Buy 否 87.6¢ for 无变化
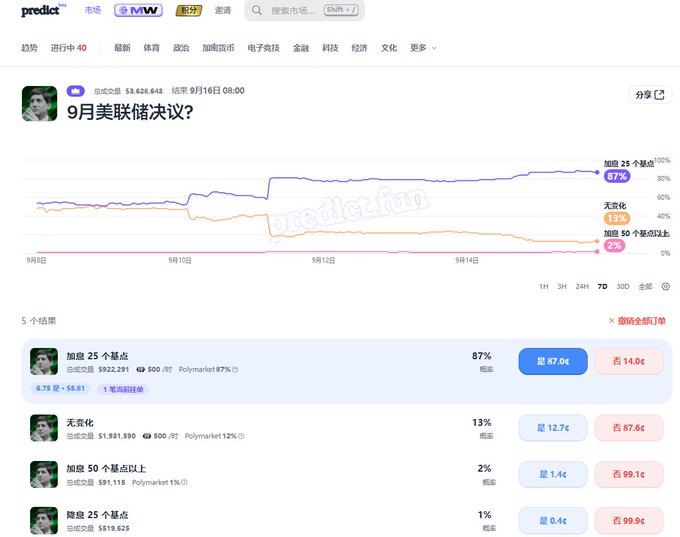The height and width of the screenshot is (537, 680). pyautogui.click(x=629, y=428)
